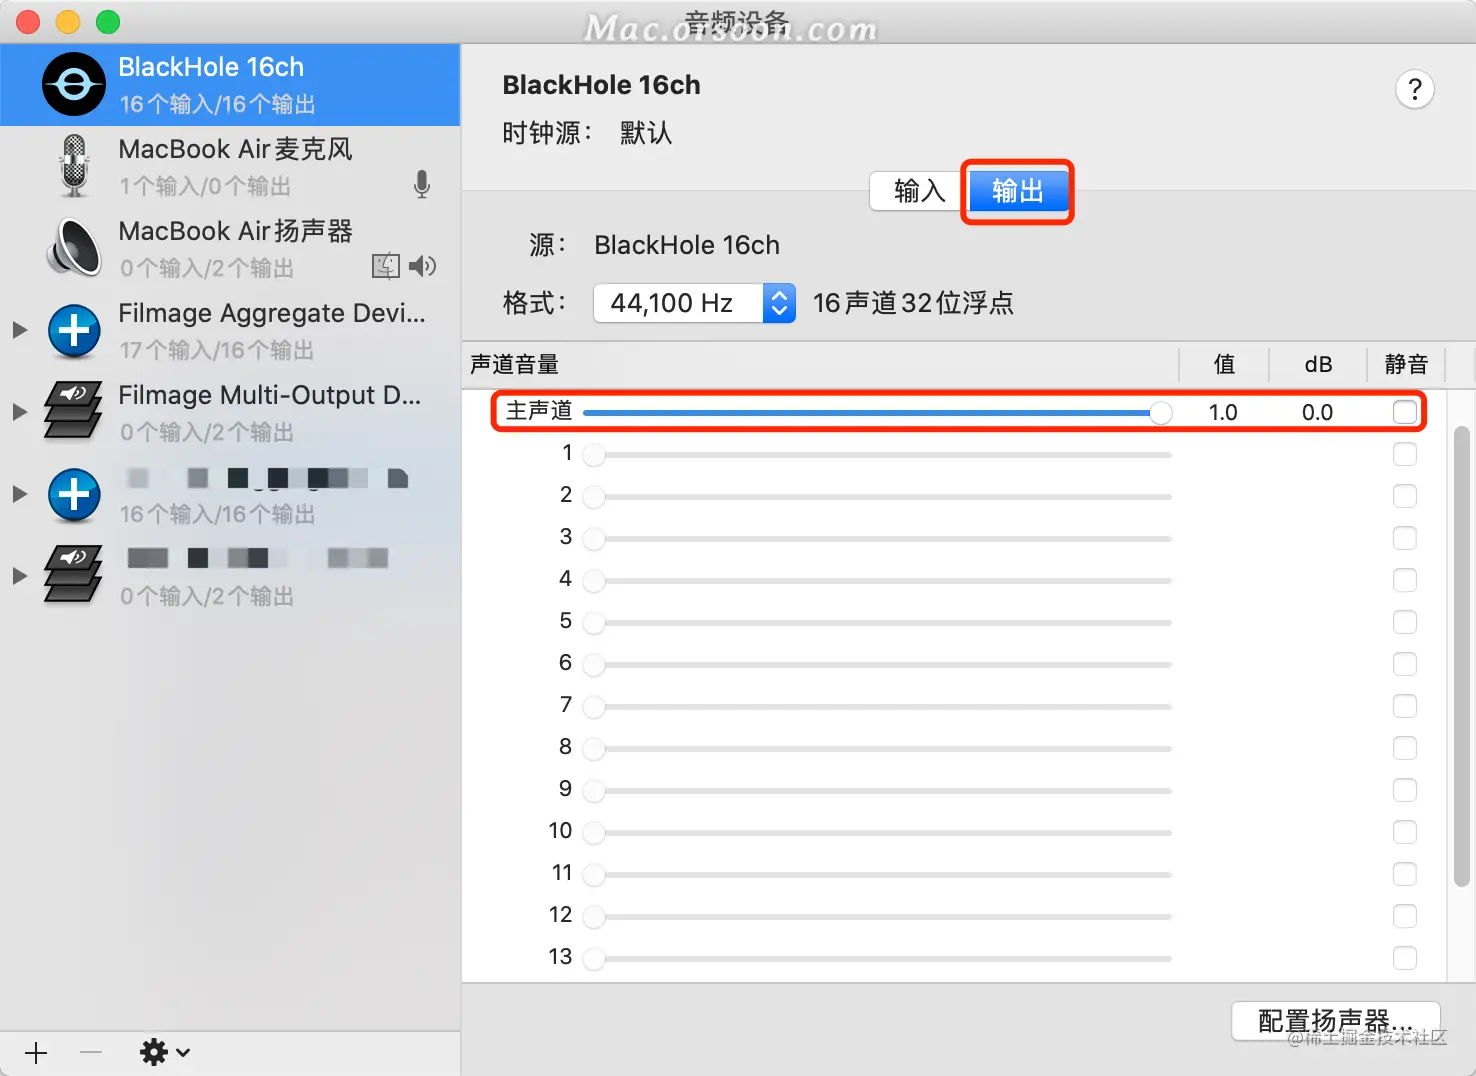The width and height of the screenshot is (1476, 1076).
Task: Click the MacBook Air speaker device icon
Action: 74,247
